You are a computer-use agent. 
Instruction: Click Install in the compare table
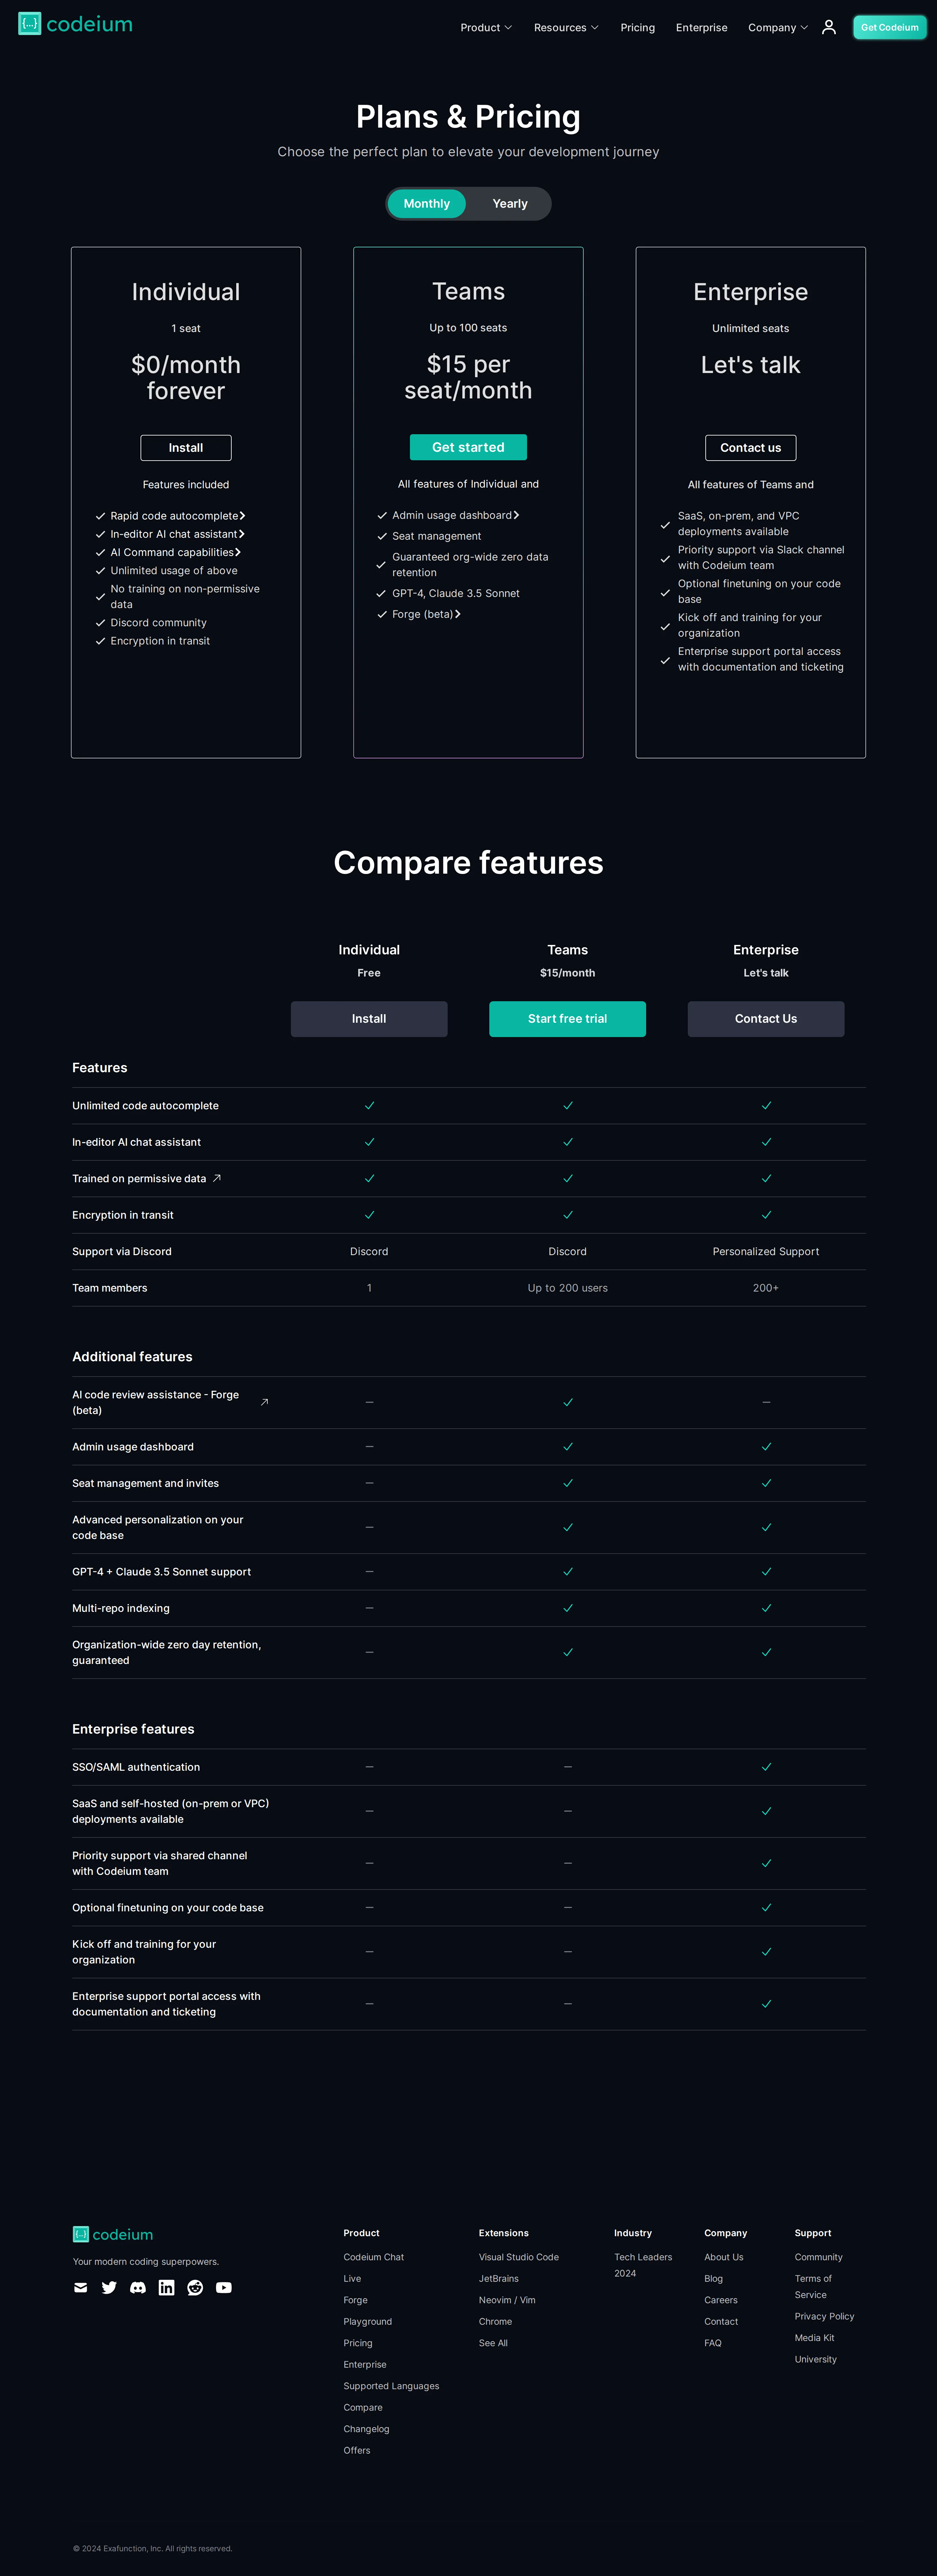coord(369,1019)
